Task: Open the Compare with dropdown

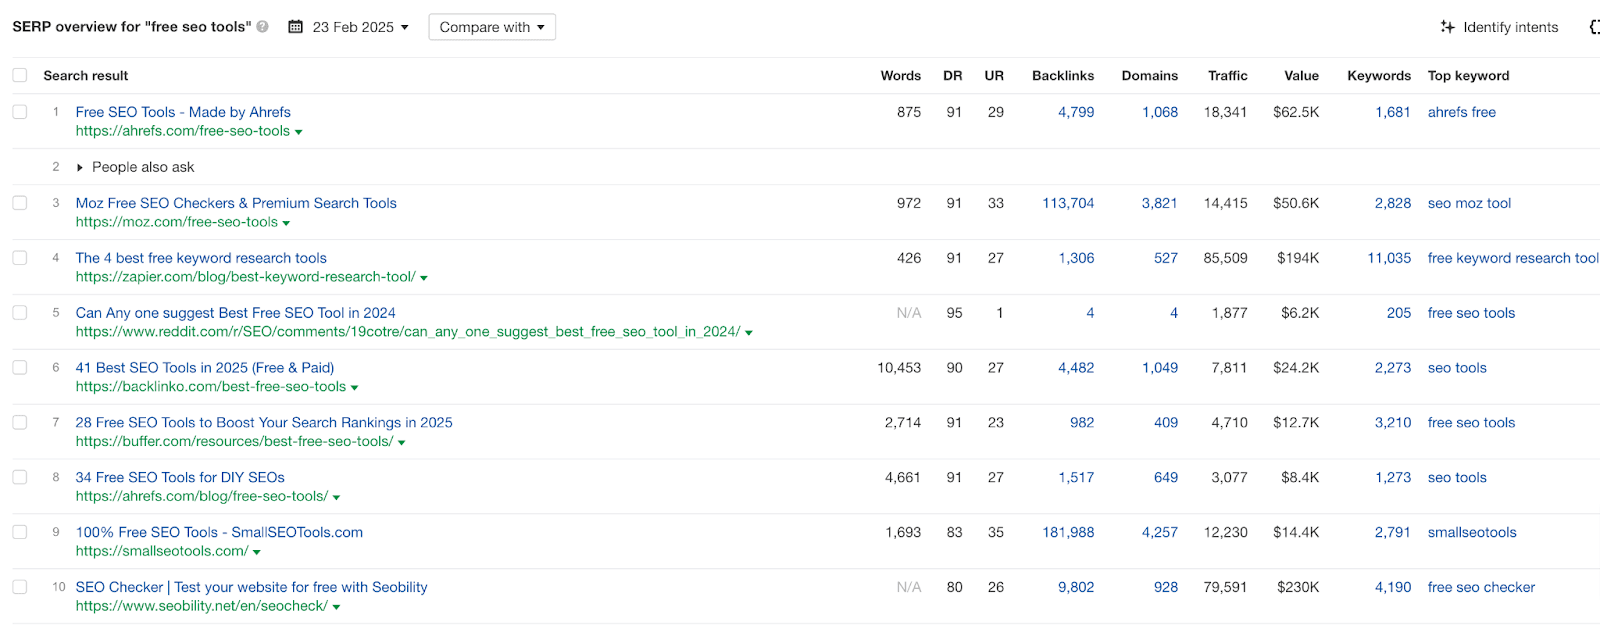Action: point(492,27)
